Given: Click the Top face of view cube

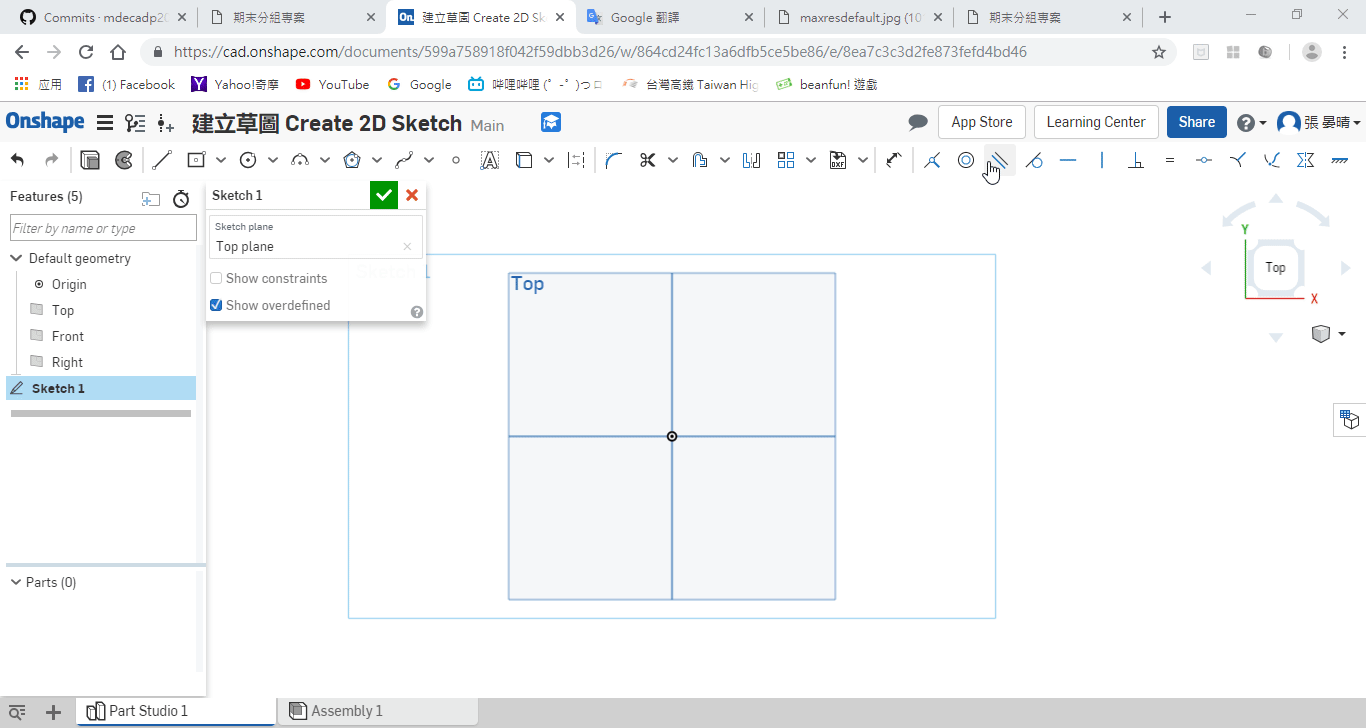Looking at the screenshot, I should tap(1275, 267).
